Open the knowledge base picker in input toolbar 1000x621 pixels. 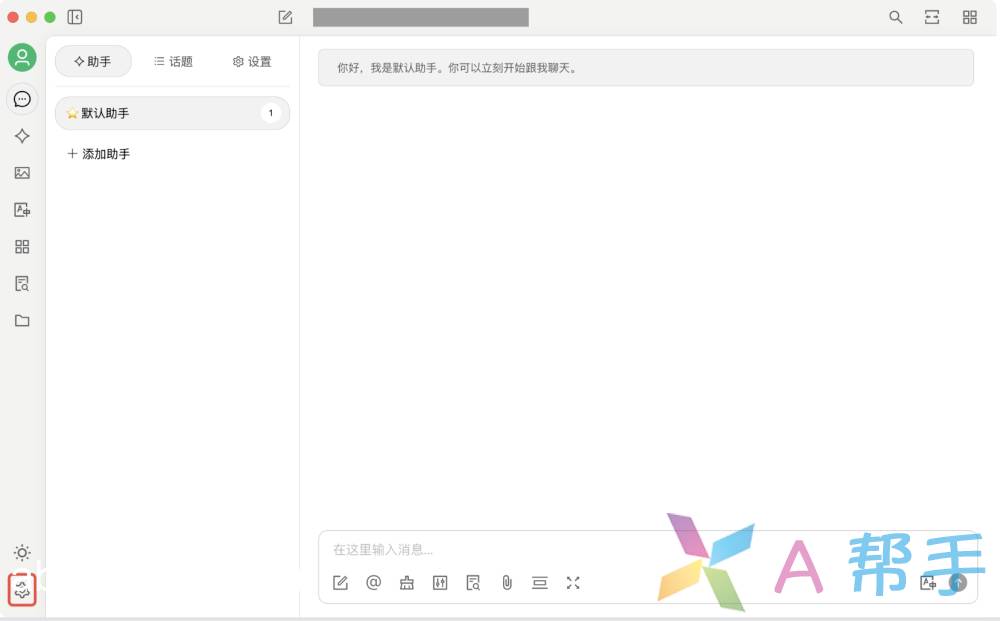[473, 583]
